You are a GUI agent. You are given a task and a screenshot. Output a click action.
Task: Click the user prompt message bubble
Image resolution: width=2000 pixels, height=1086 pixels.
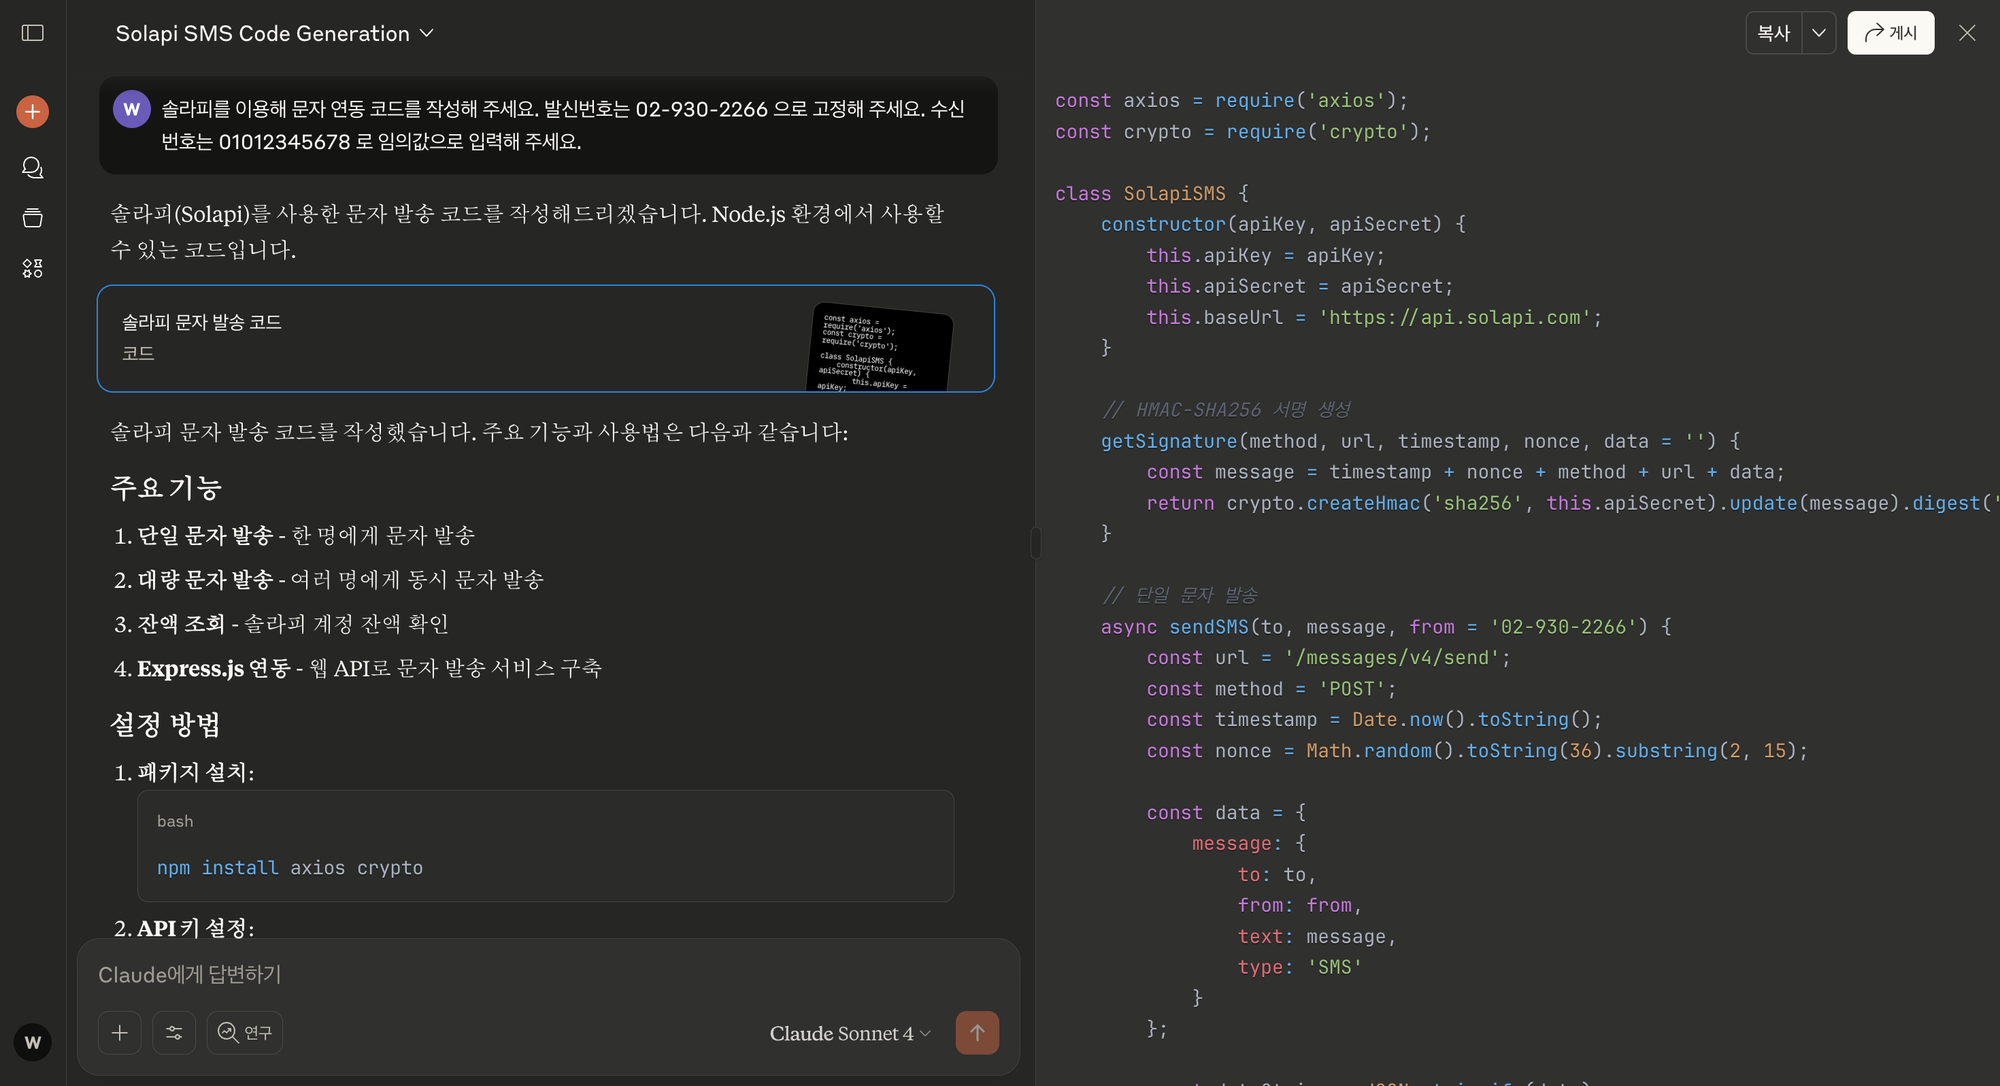(x=548, y=125)
